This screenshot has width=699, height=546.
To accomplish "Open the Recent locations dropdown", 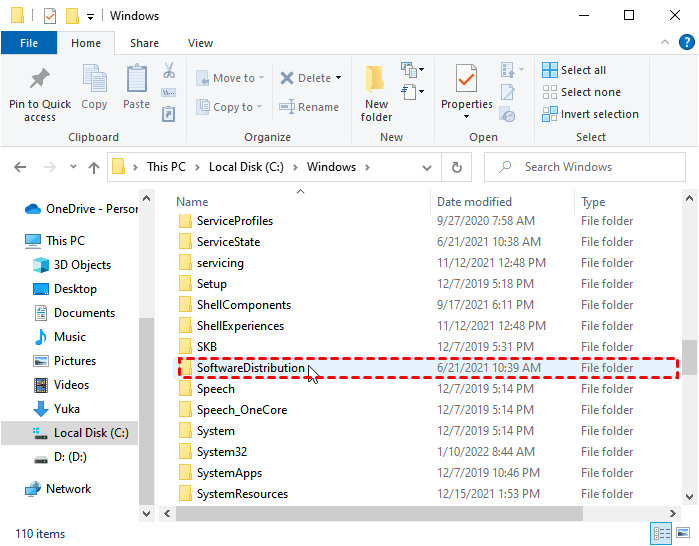I will coord(74,167).
